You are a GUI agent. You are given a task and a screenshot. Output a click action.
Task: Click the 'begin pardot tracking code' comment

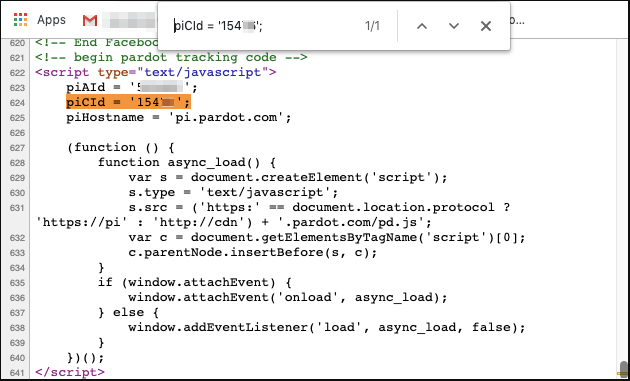[x=171, y=57]
